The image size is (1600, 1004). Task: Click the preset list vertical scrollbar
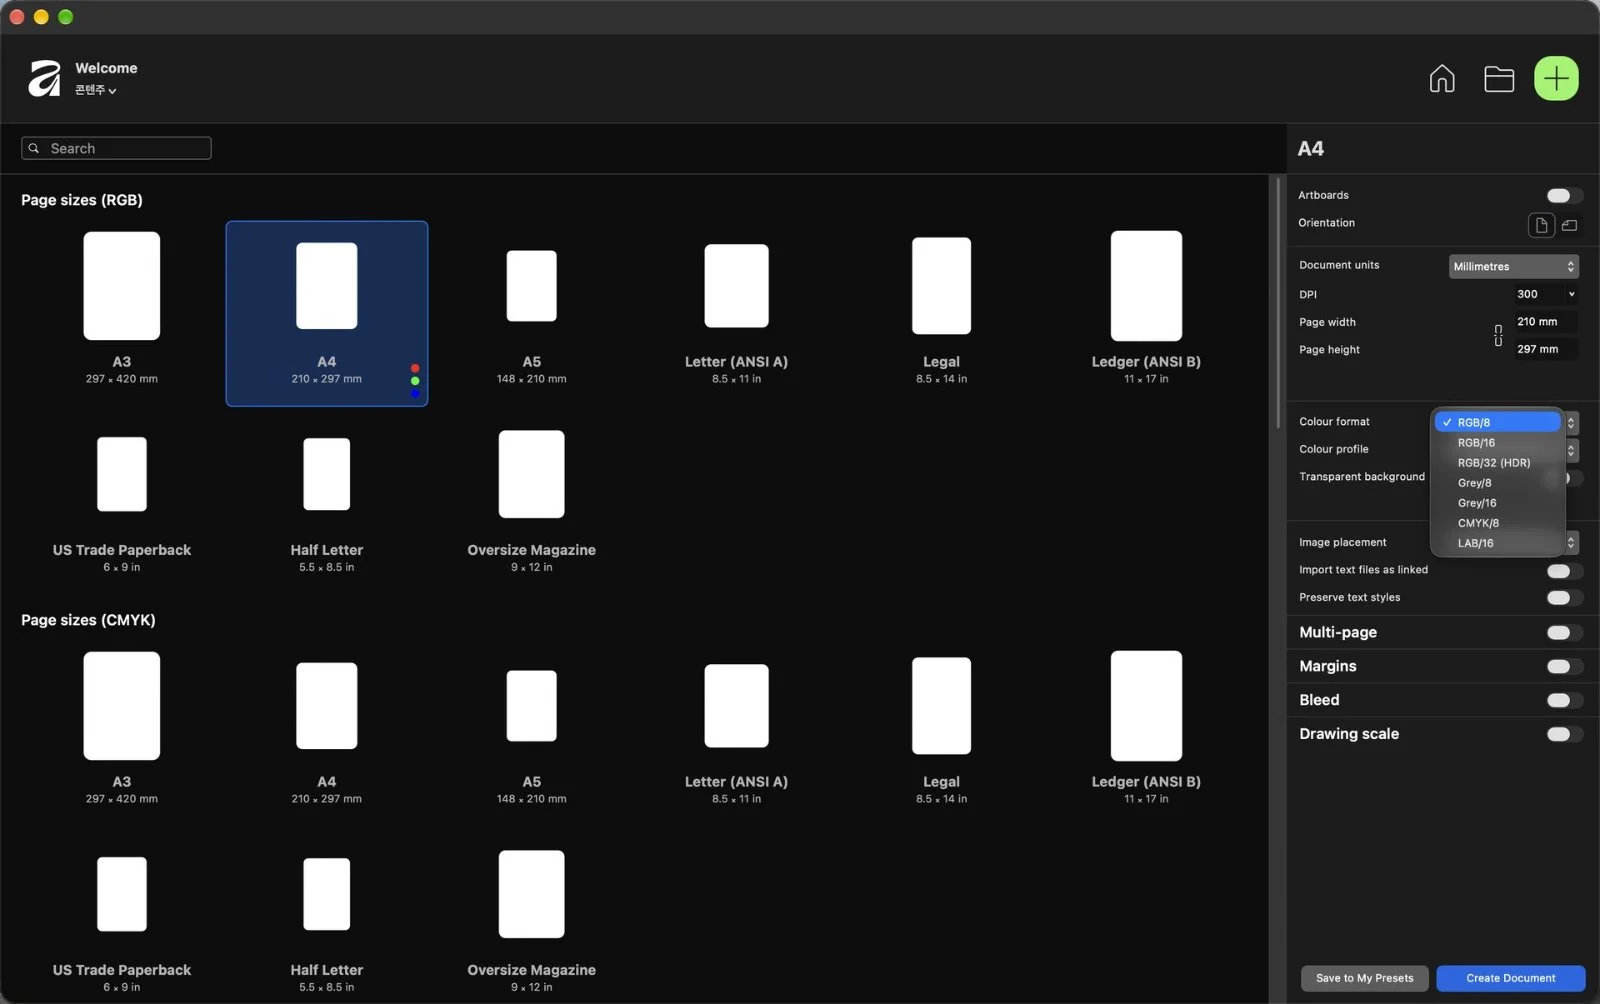click(x=1277, y=304)
